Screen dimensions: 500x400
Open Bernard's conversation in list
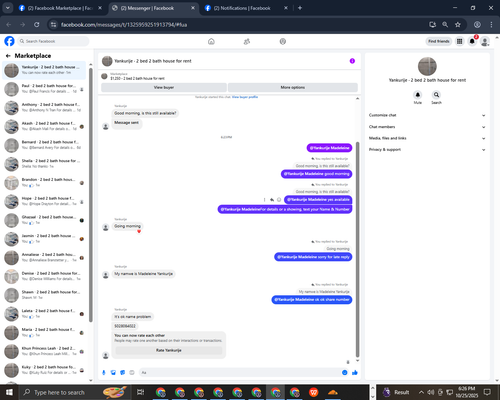(x=44, y=145)
